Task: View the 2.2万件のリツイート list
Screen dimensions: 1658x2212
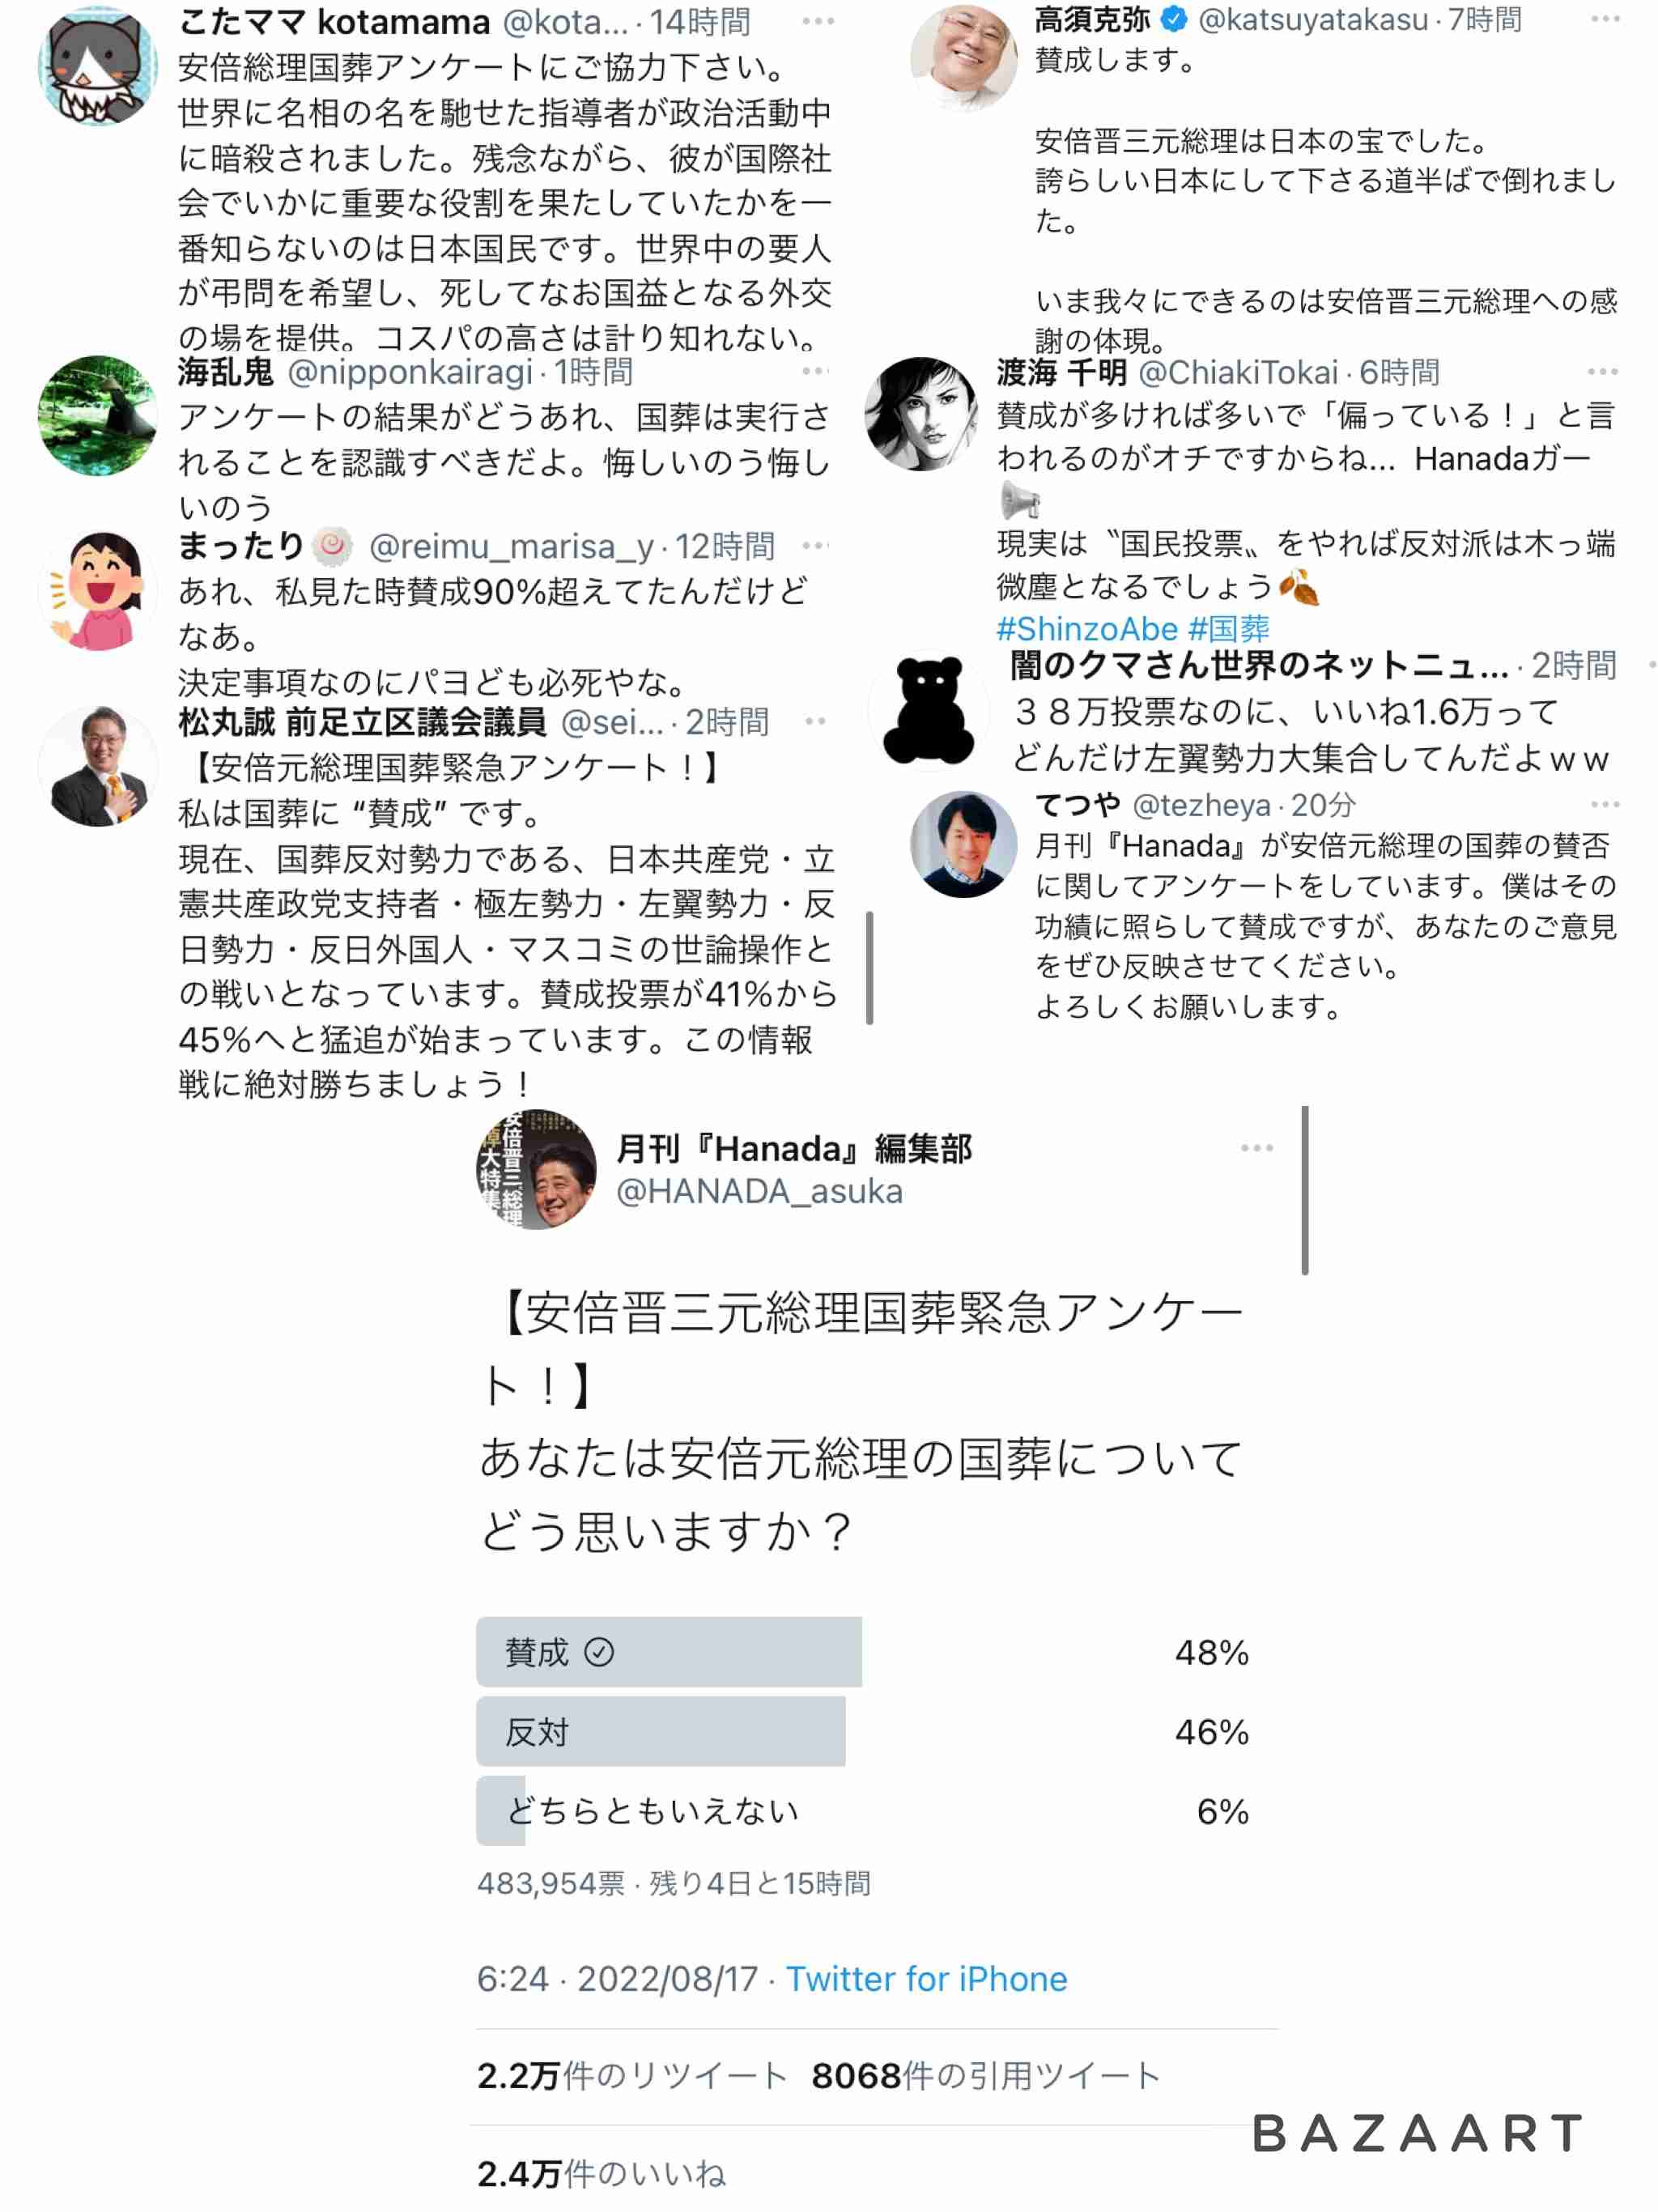Action: pyautogui.click(x=632, y=2076)
